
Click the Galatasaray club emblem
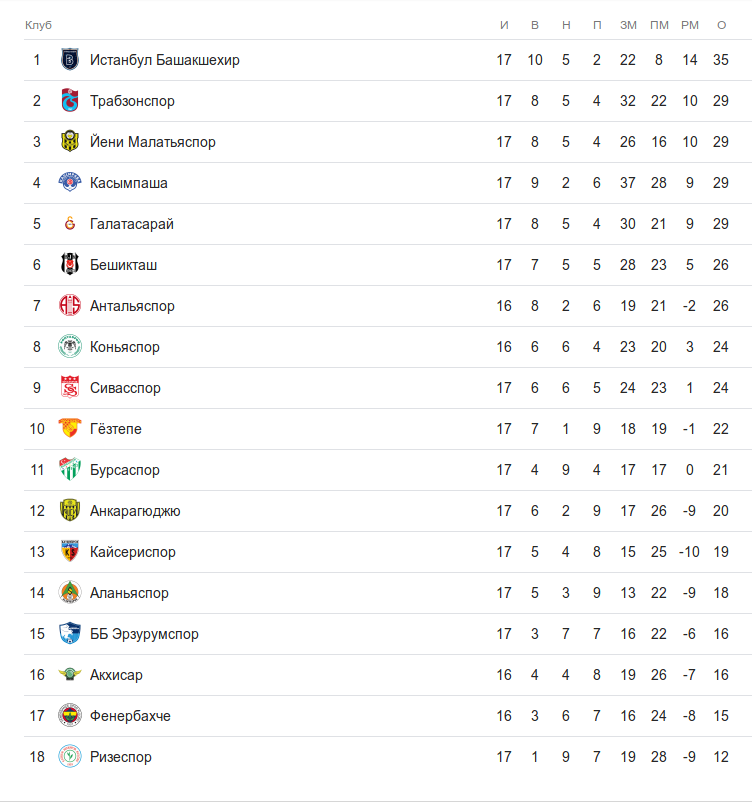[70, 224]
